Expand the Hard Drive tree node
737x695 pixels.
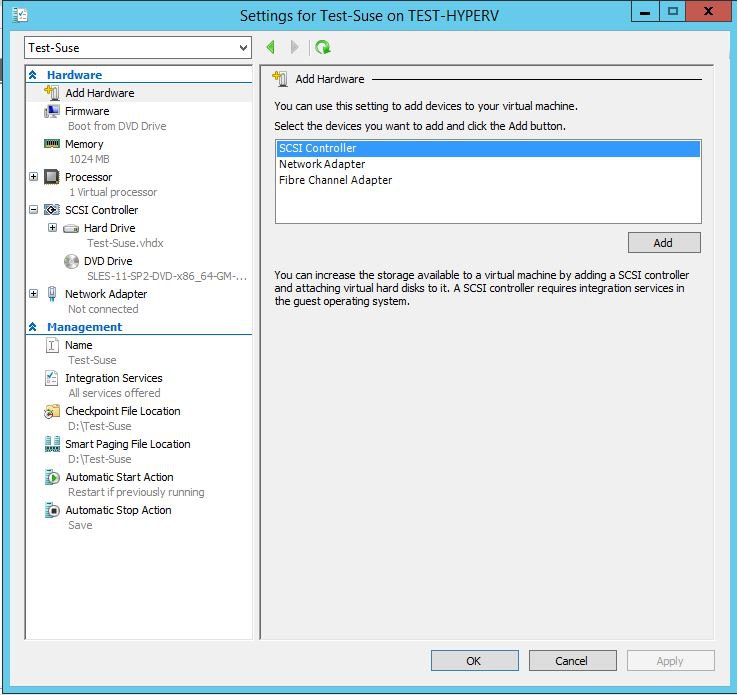(53, 228)
